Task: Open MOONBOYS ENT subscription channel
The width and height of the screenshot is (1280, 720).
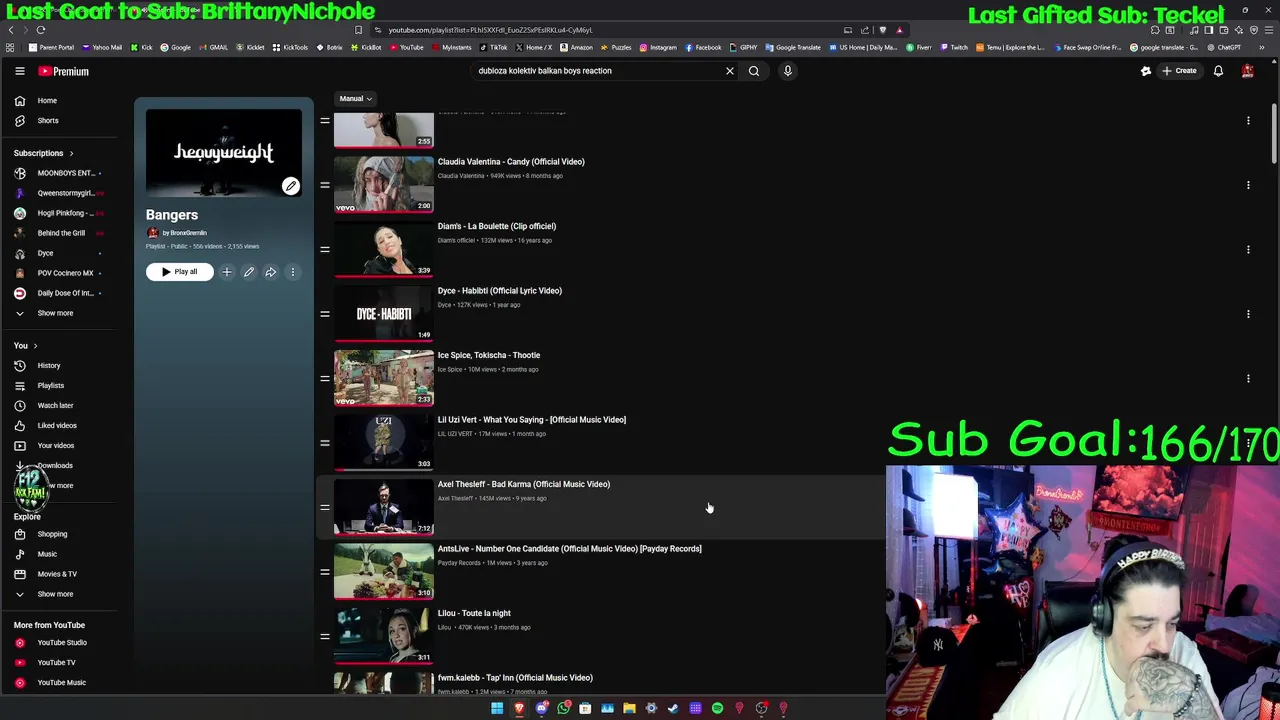Action: 65,173
